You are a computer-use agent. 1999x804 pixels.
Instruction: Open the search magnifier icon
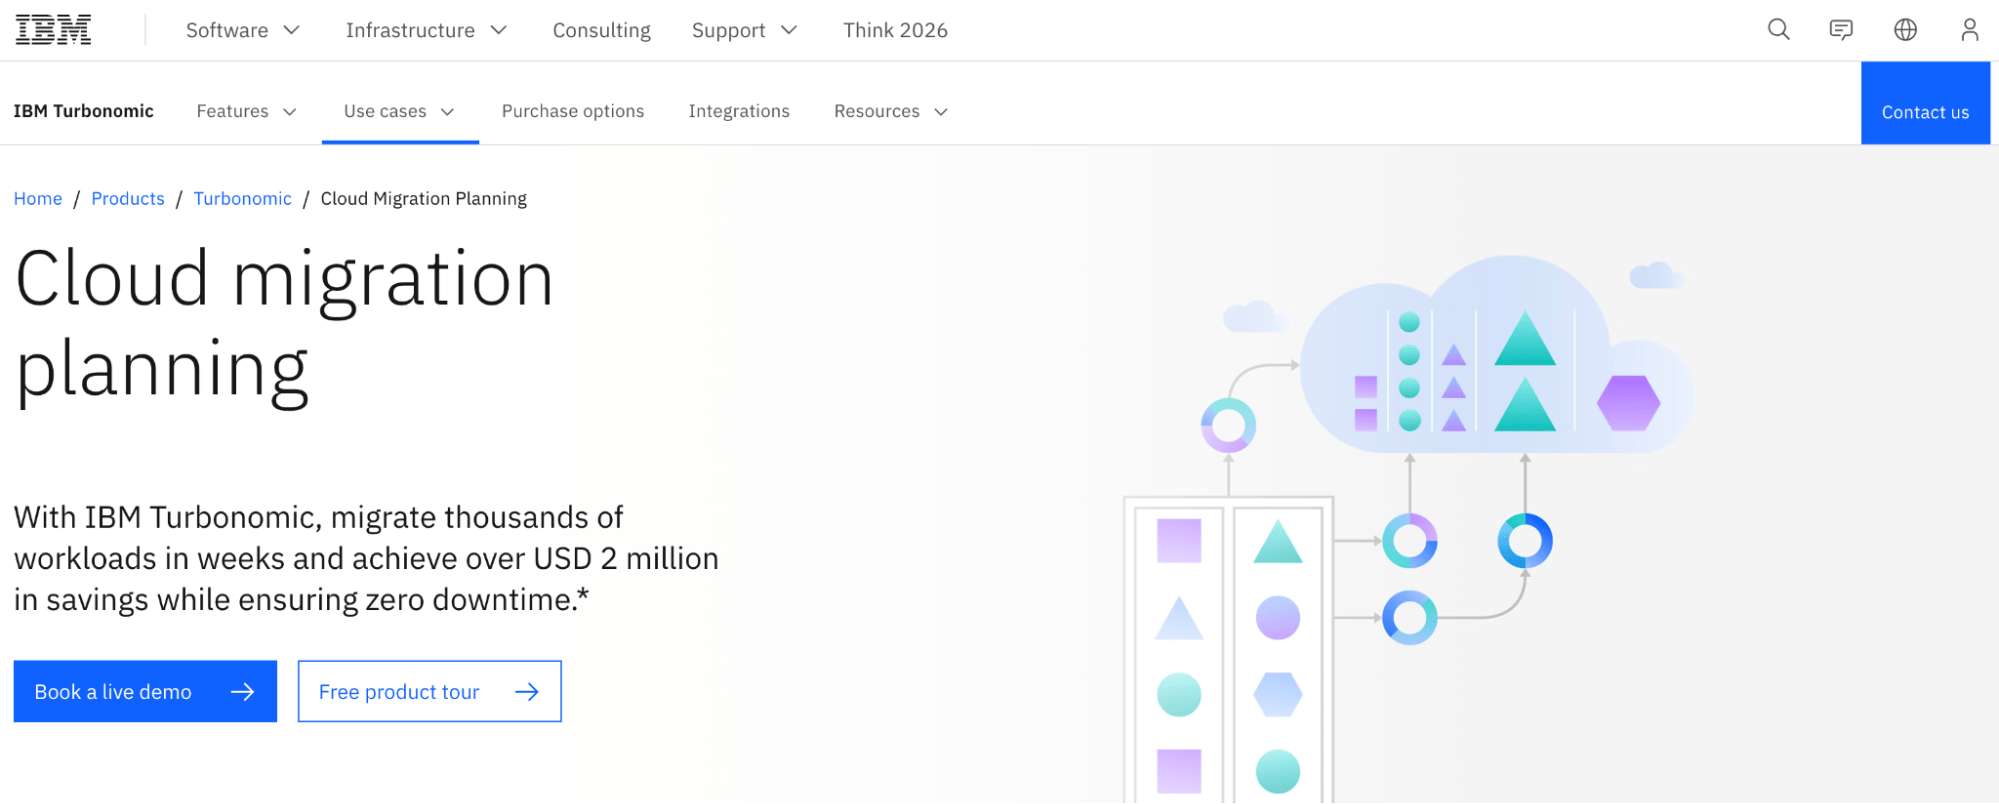tap(1778, 30)
